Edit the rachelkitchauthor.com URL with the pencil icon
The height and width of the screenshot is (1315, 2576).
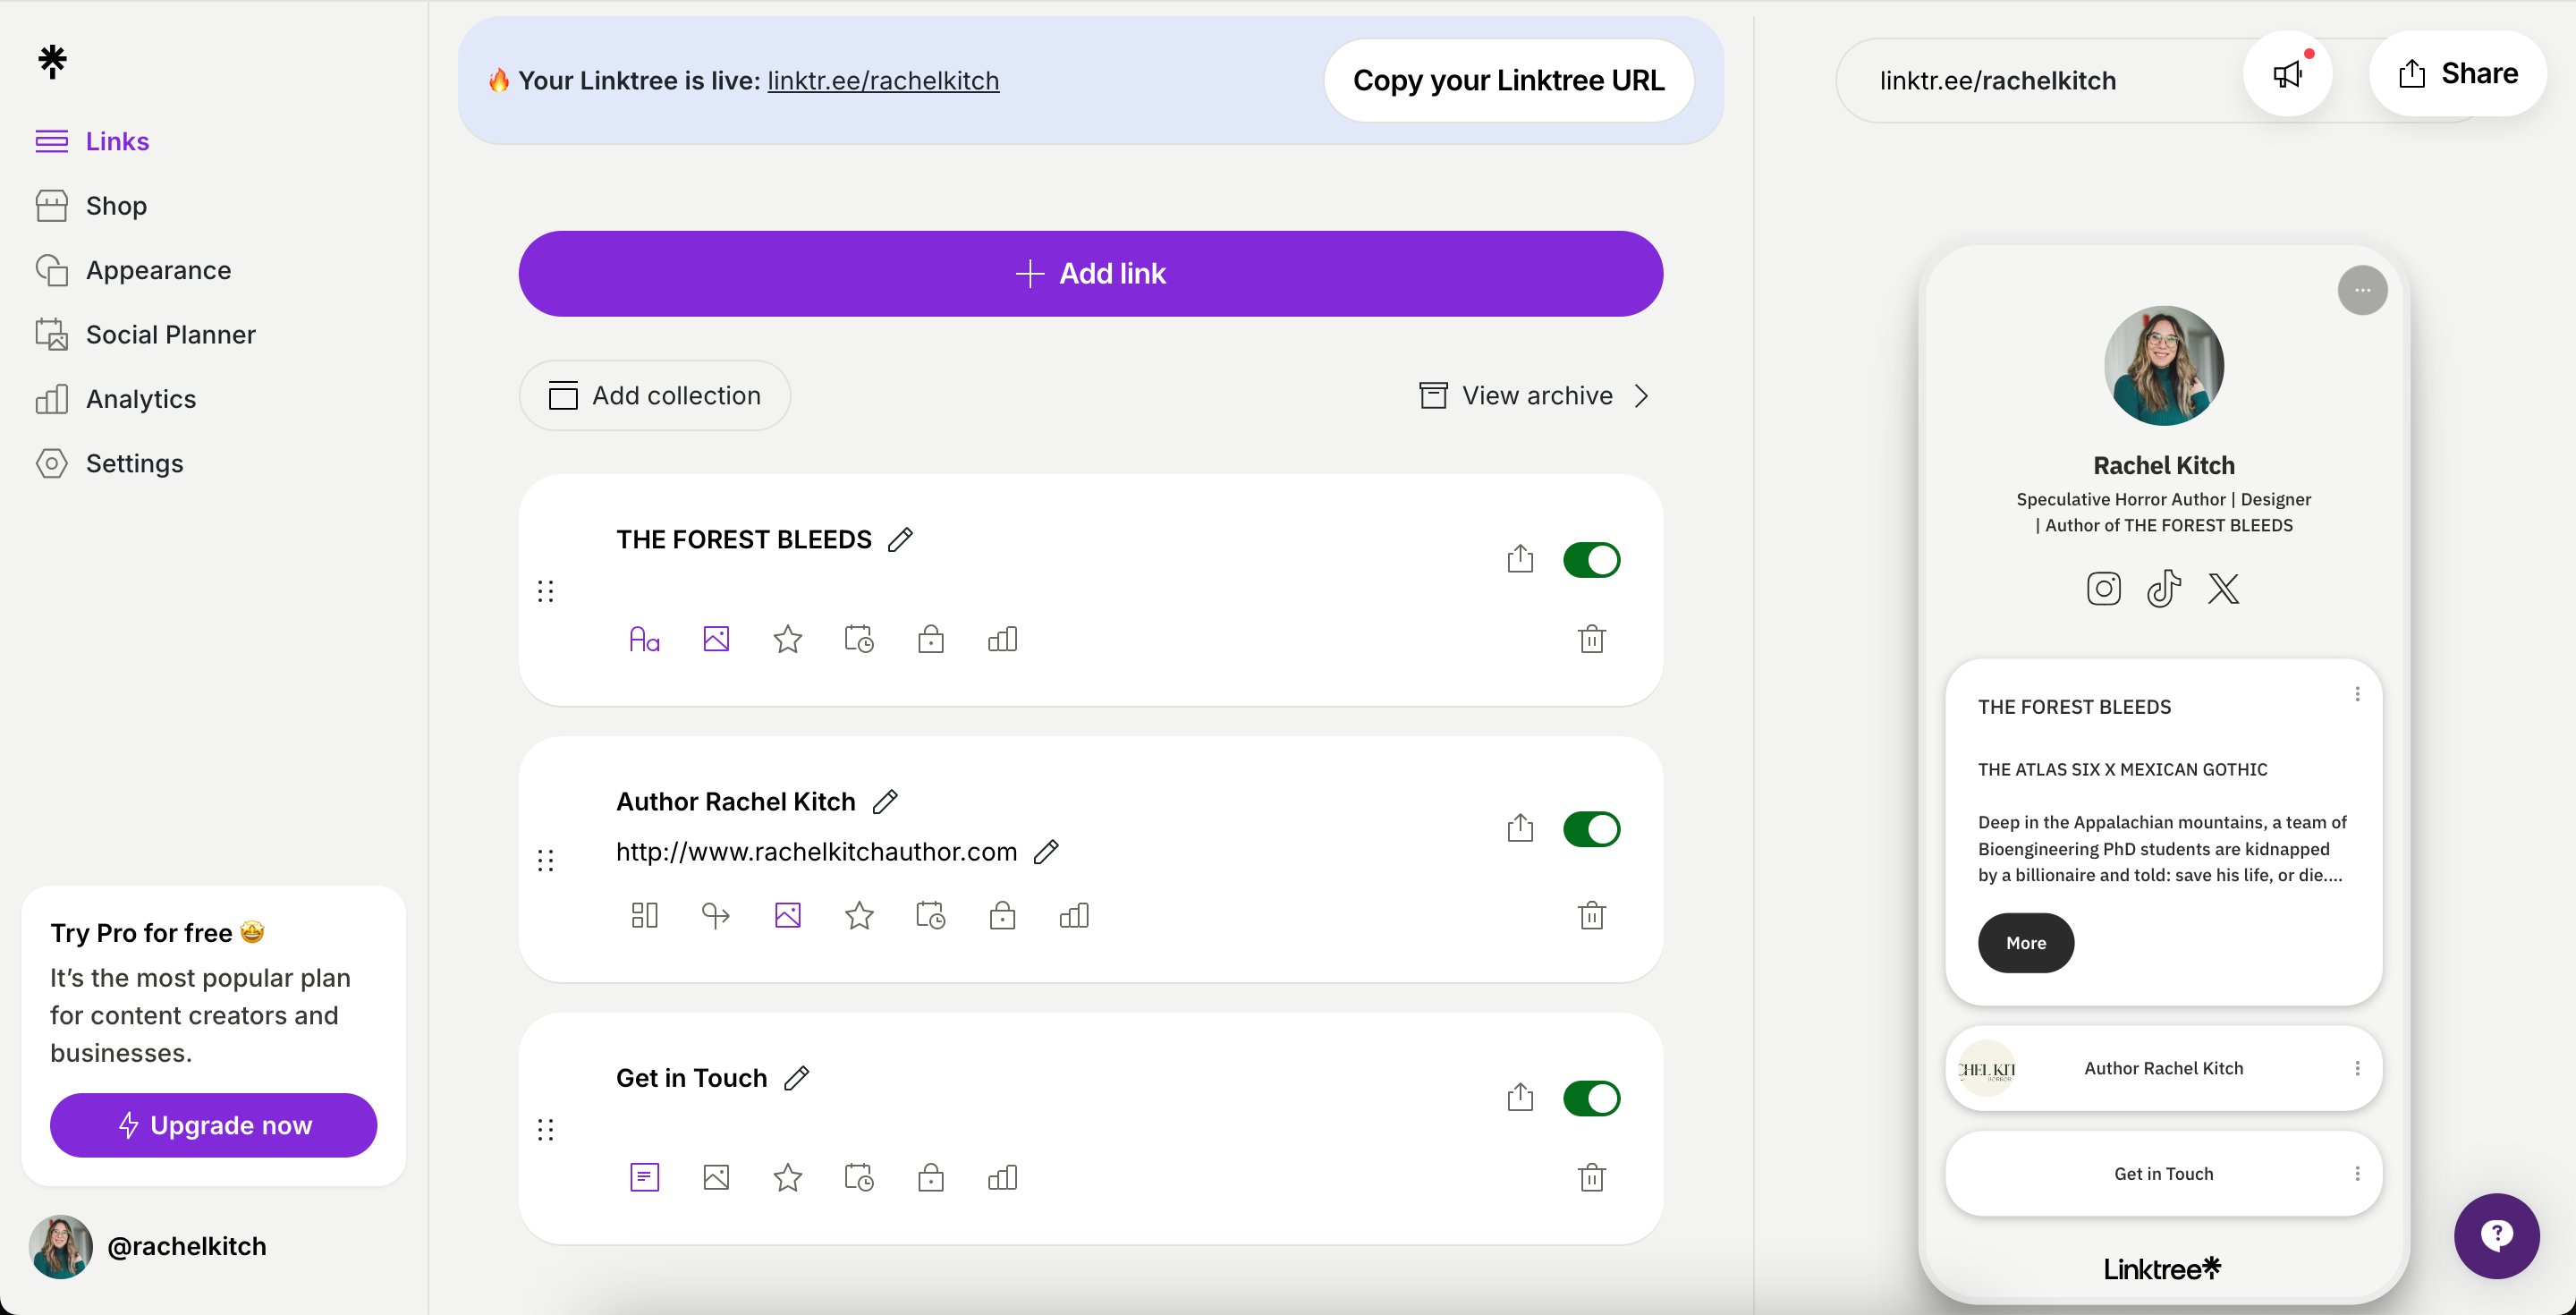(x=1046, y=851)
